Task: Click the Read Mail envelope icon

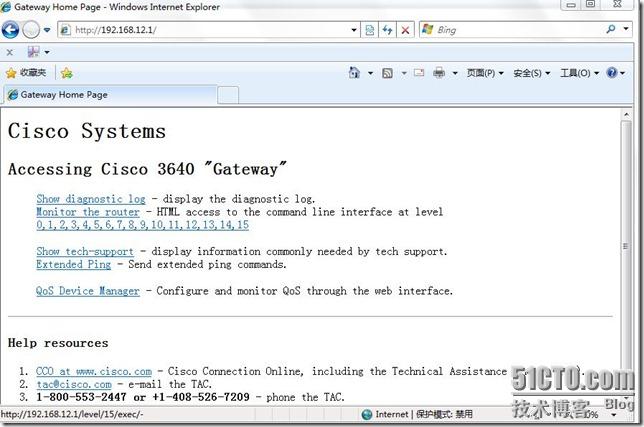Action: tap(419, 73)
